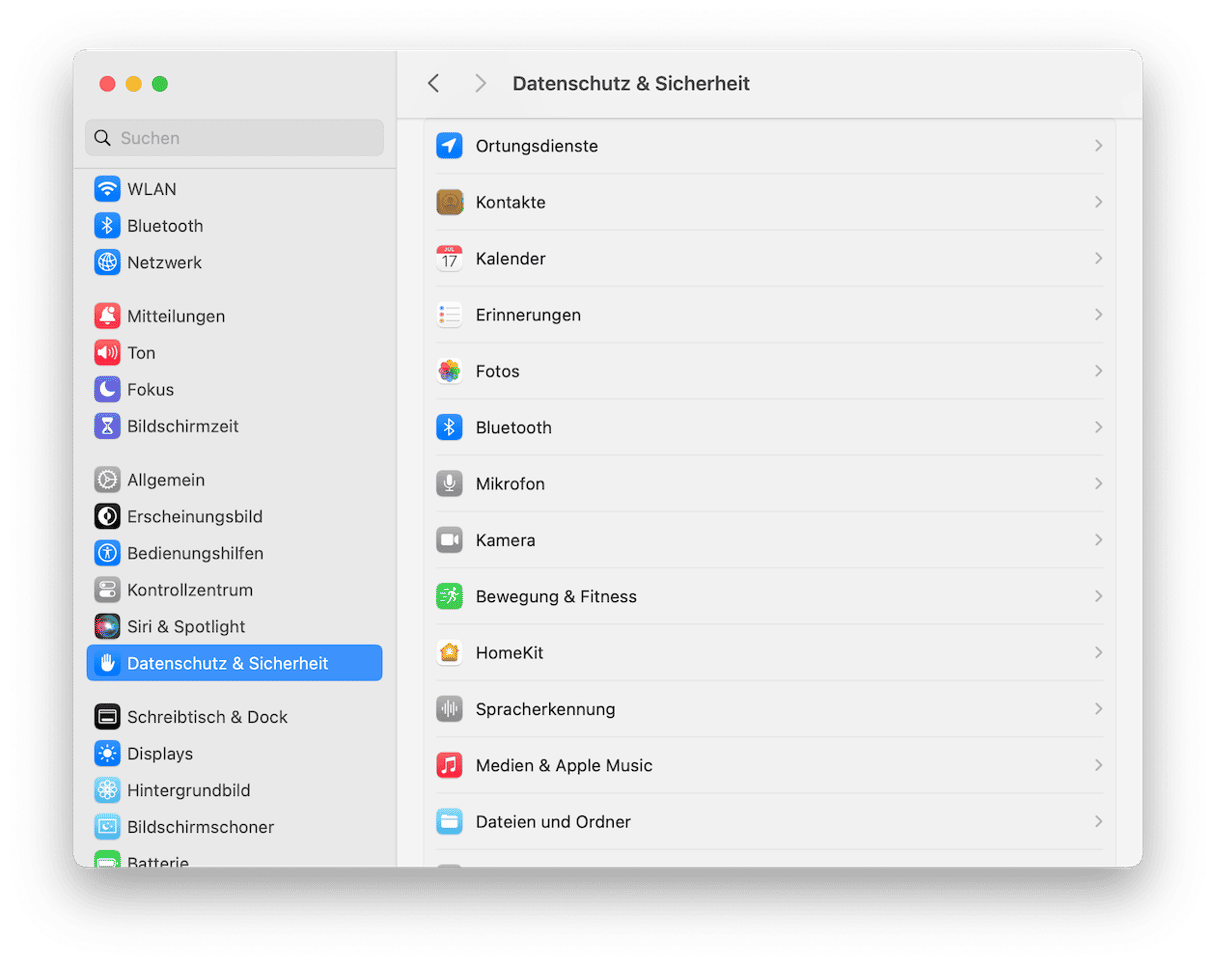Click the Erinnerungen list icon
This screenshot has width=1216, height=964.
click(449, 315)
